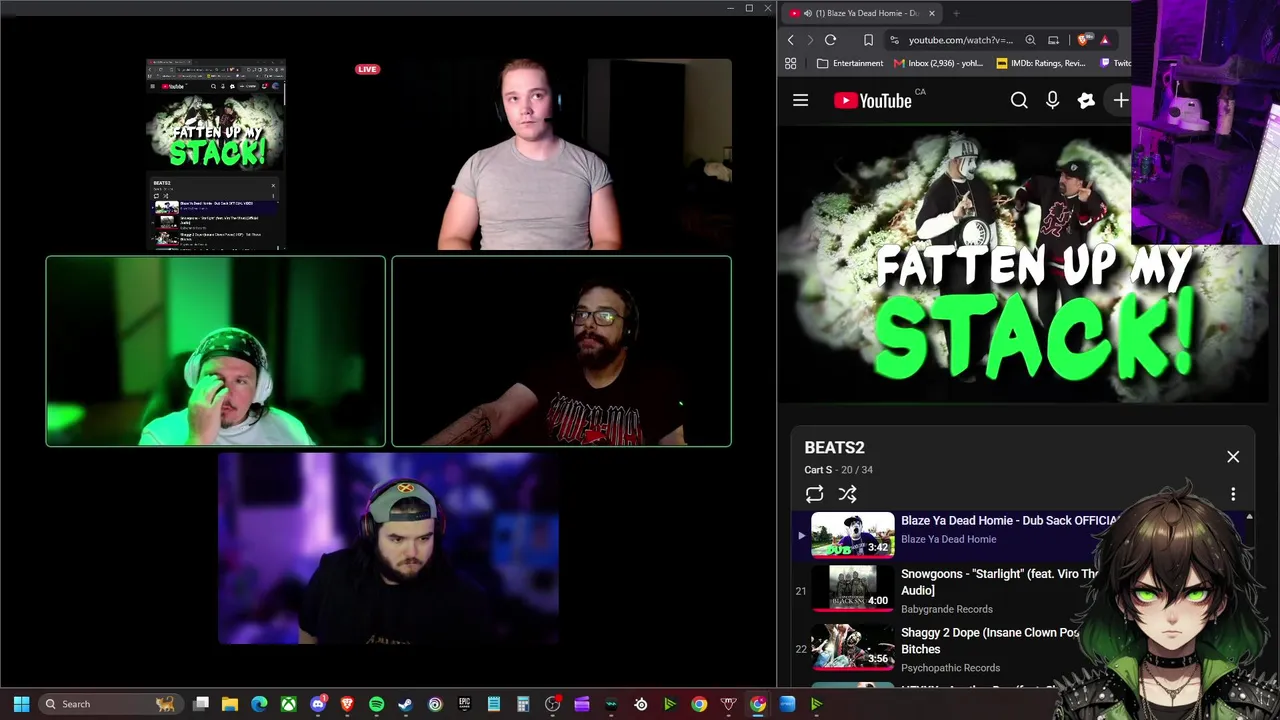Open Task View on the taskbar
Viewport: 1280px width, 720px height.
pos(201,704)
